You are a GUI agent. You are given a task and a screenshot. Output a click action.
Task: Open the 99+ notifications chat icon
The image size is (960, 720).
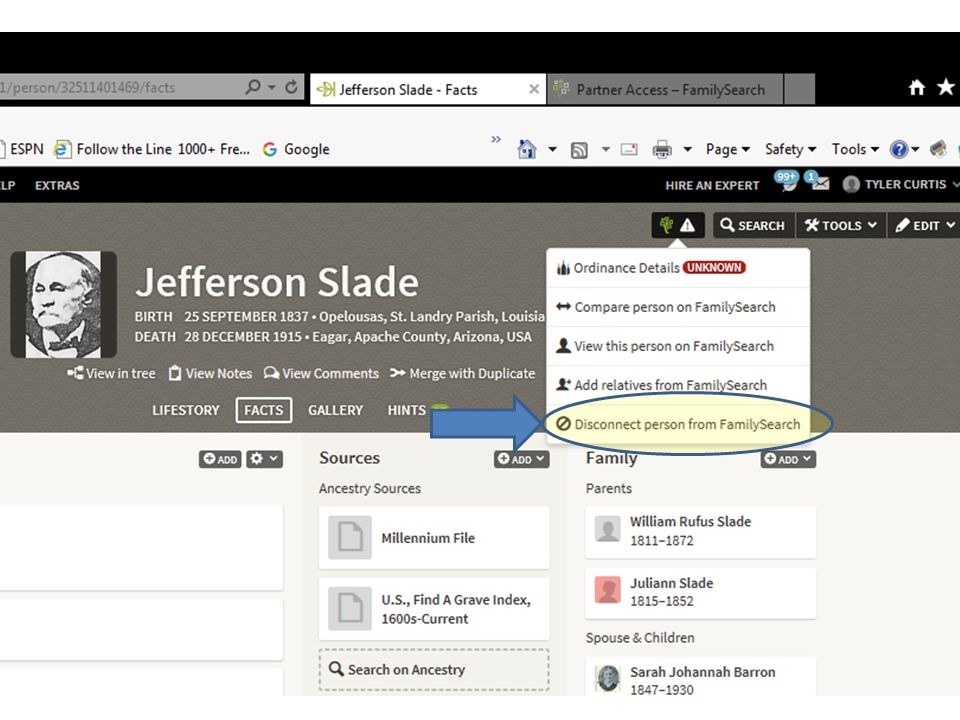(x=787, y=181)
